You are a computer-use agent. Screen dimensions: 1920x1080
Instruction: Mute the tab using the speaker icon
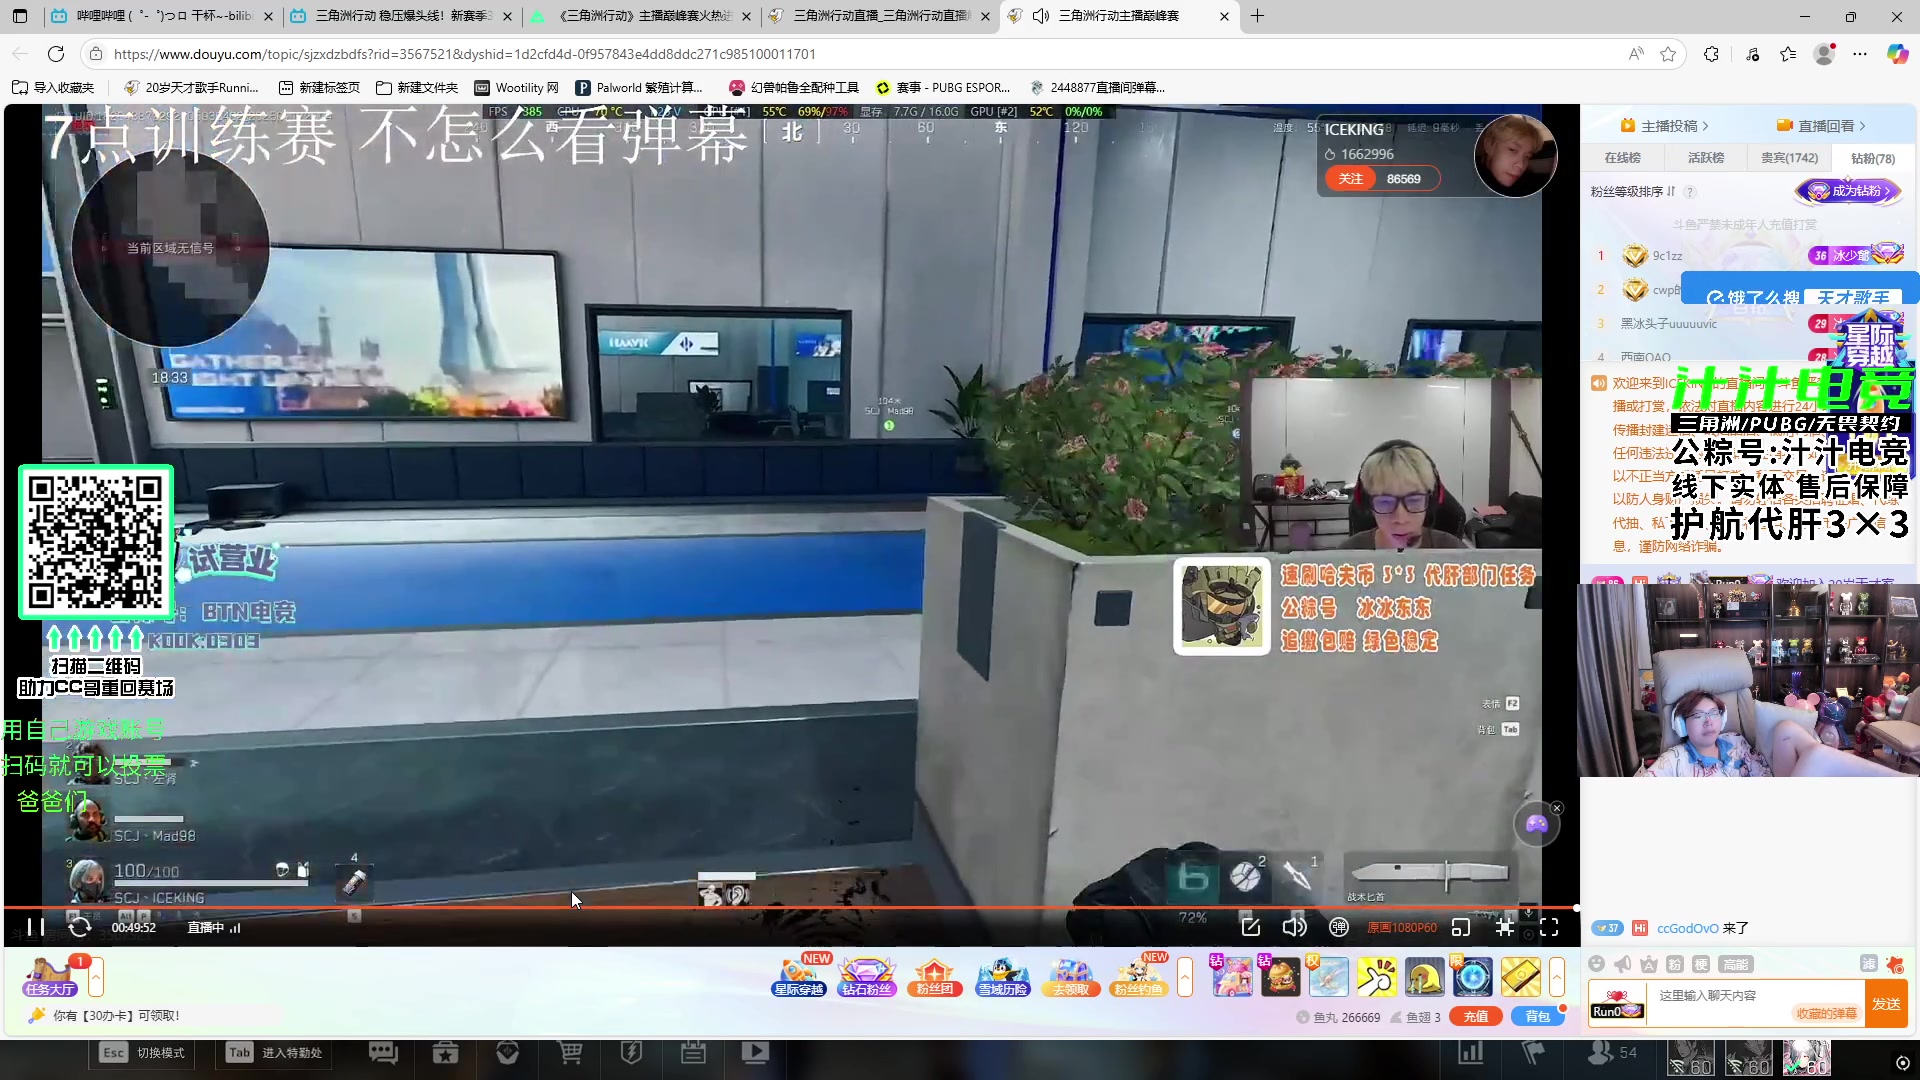coord(1040,16)
